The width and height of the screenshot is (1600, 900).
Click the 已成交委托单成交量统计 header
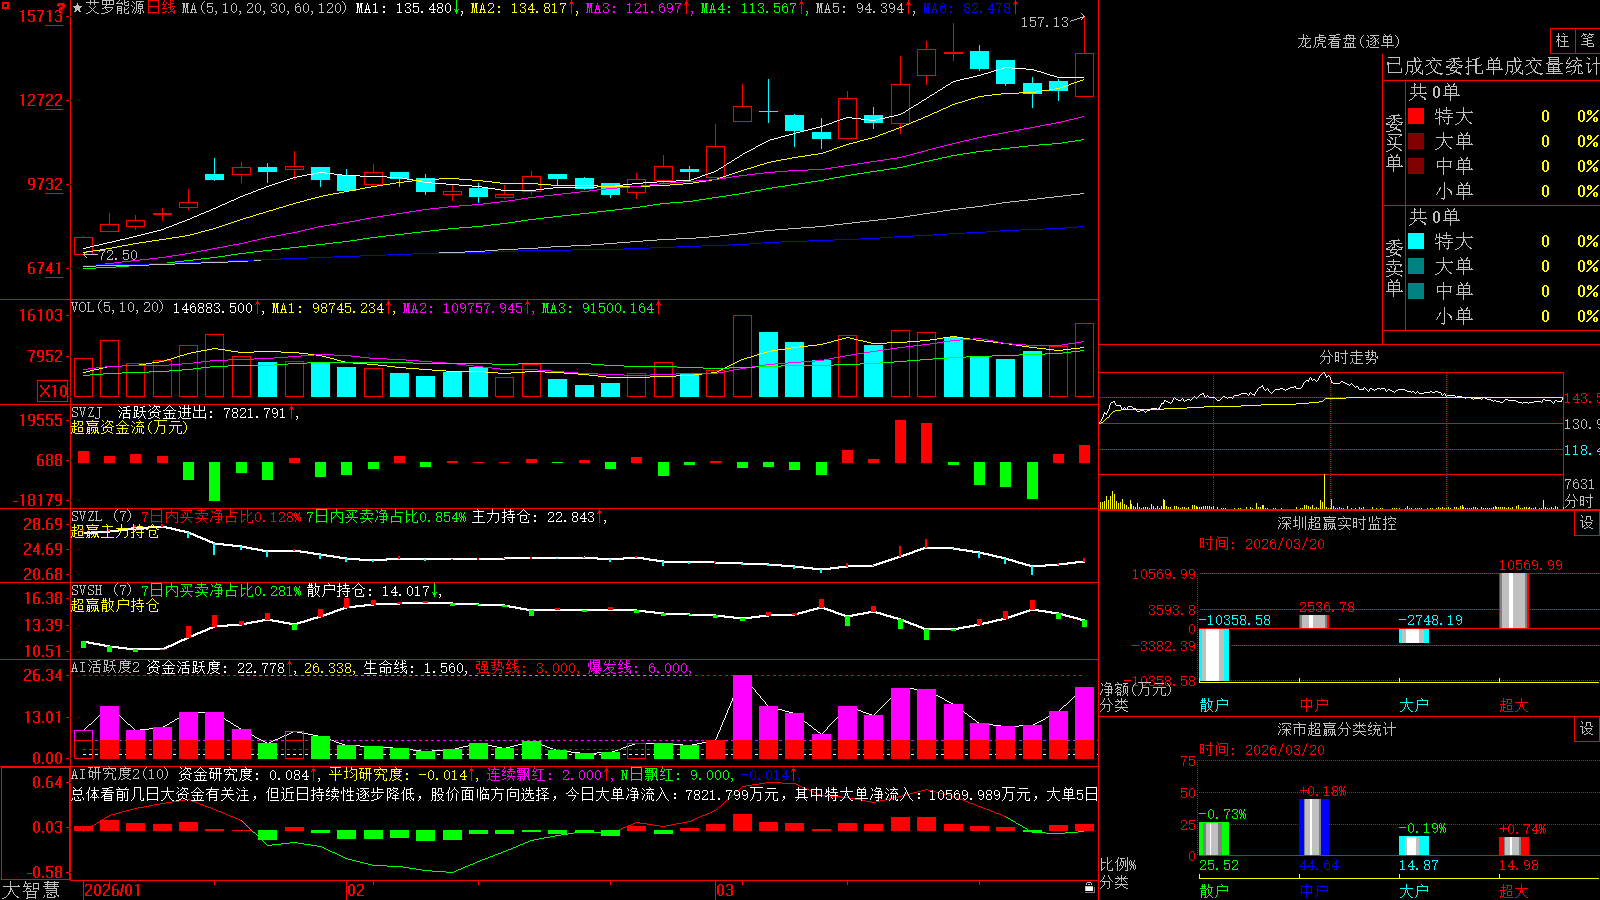(1492, 66)
